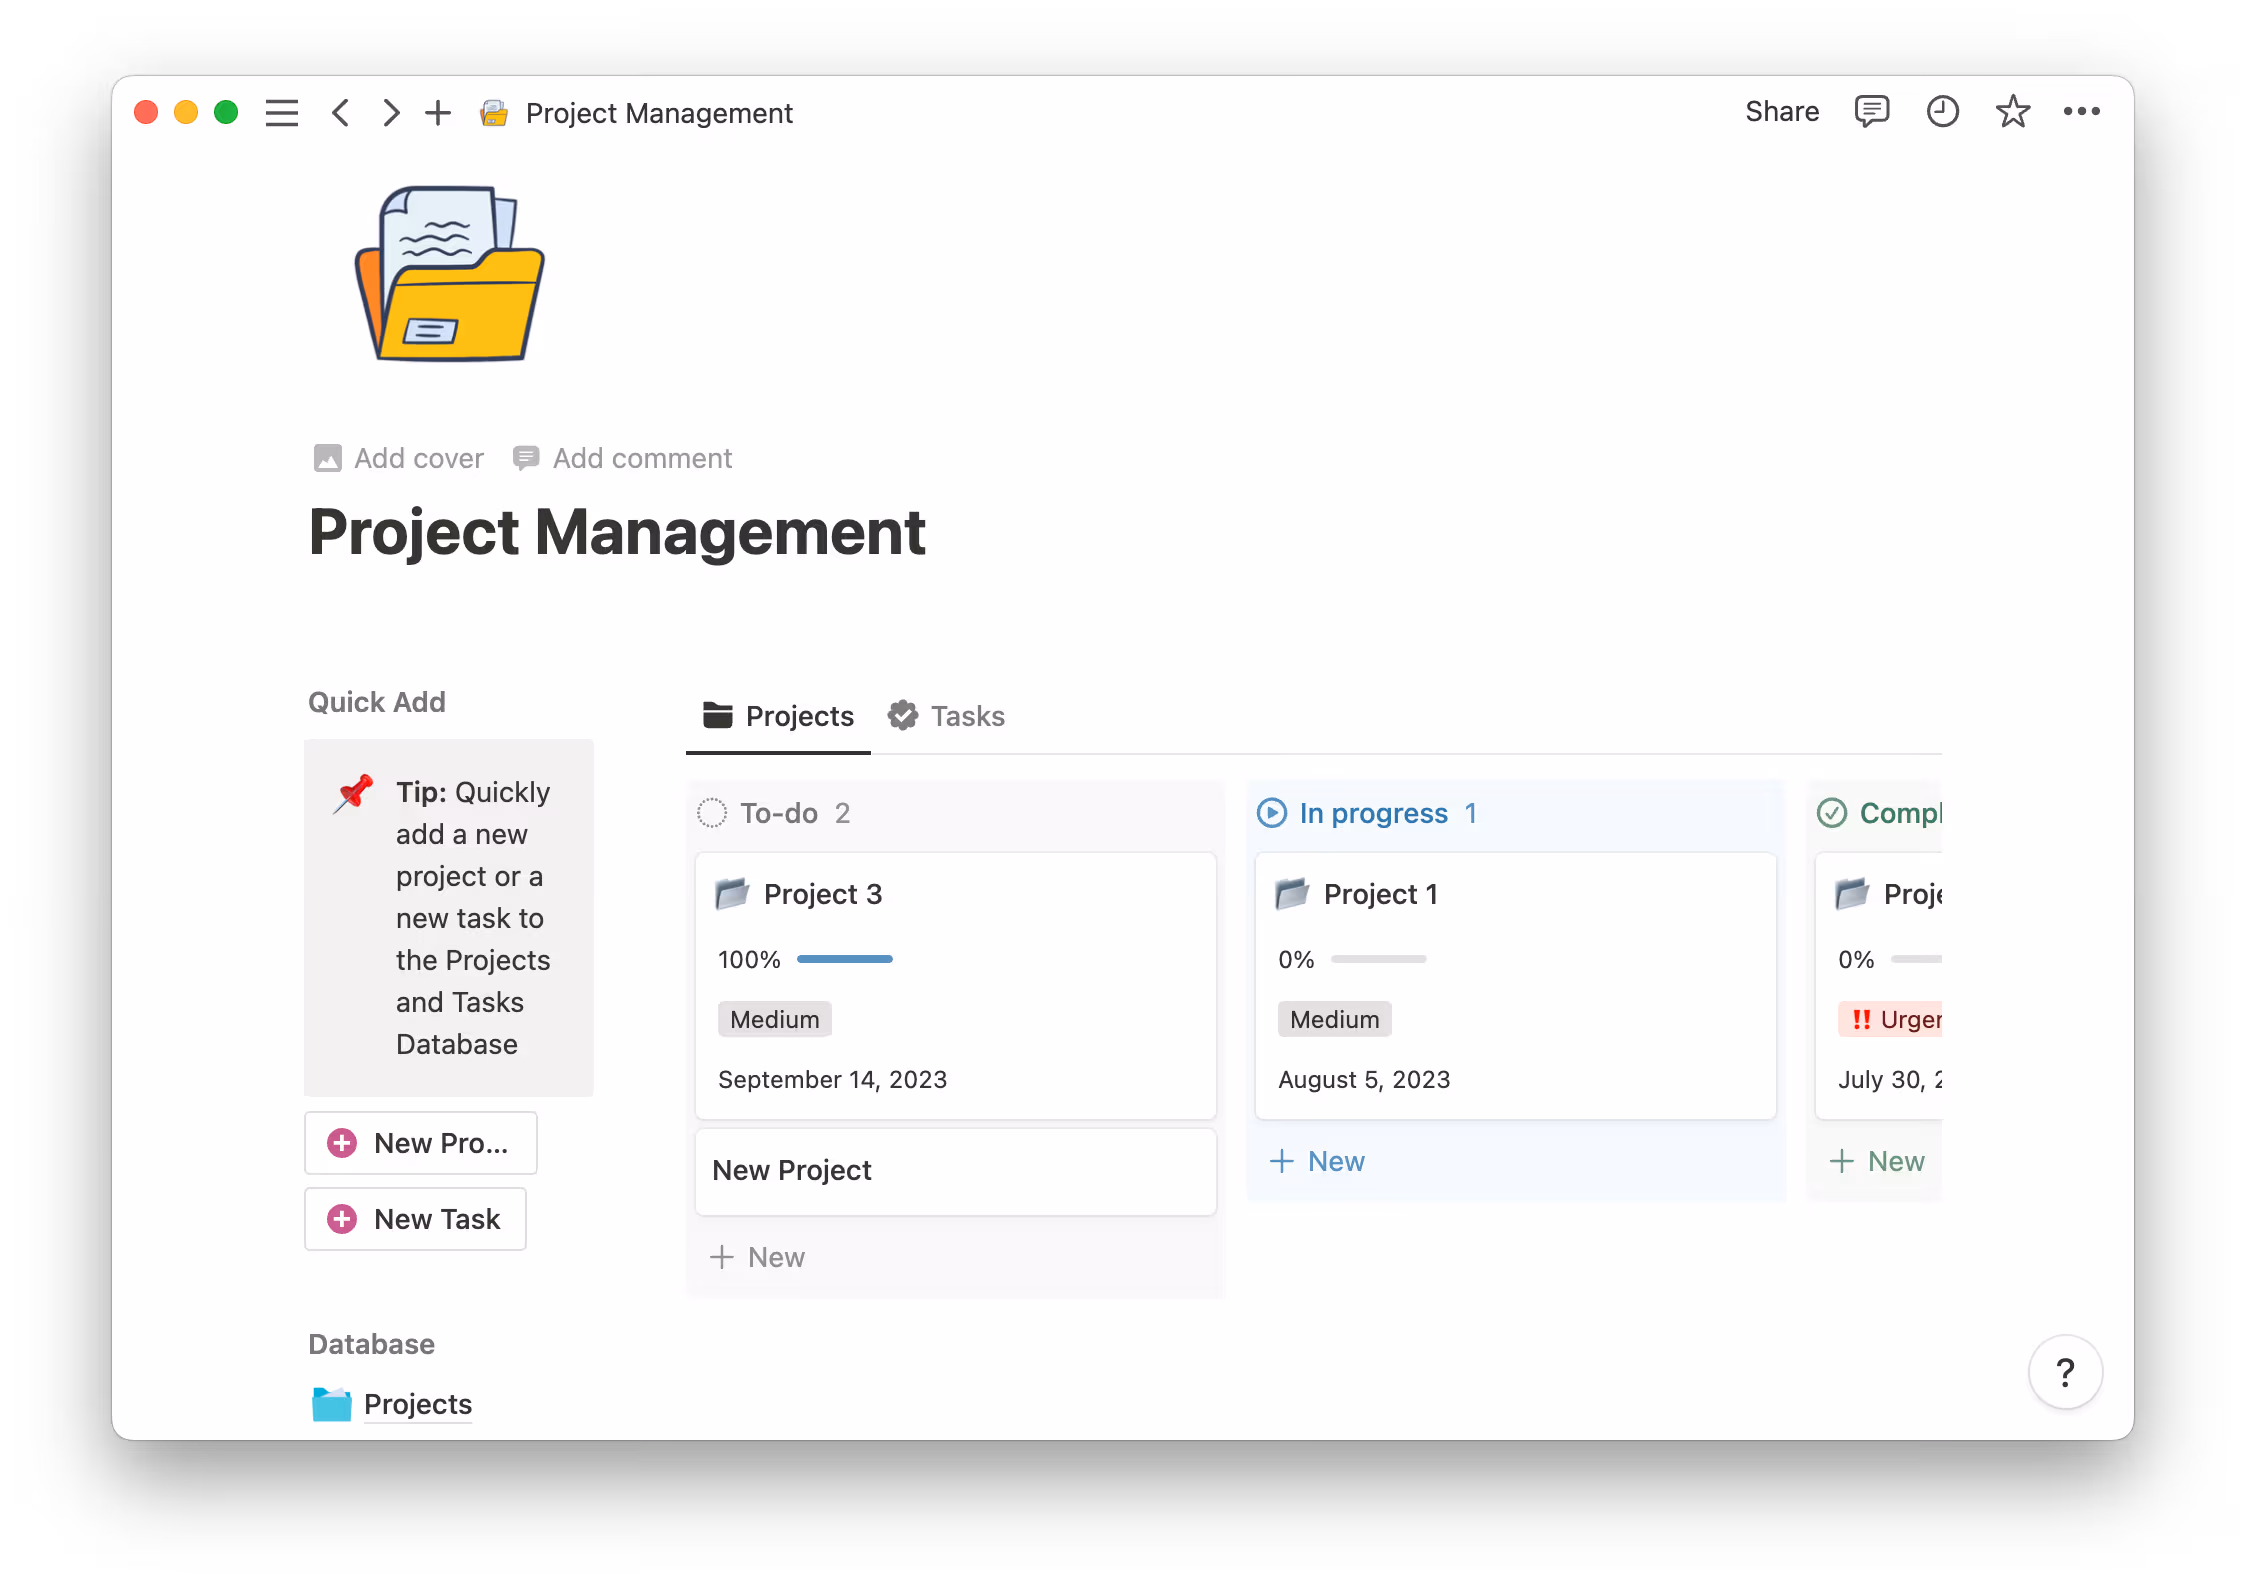
Task: Open comments with the speech bubble icon
Action: click(x=1871, y=111)
